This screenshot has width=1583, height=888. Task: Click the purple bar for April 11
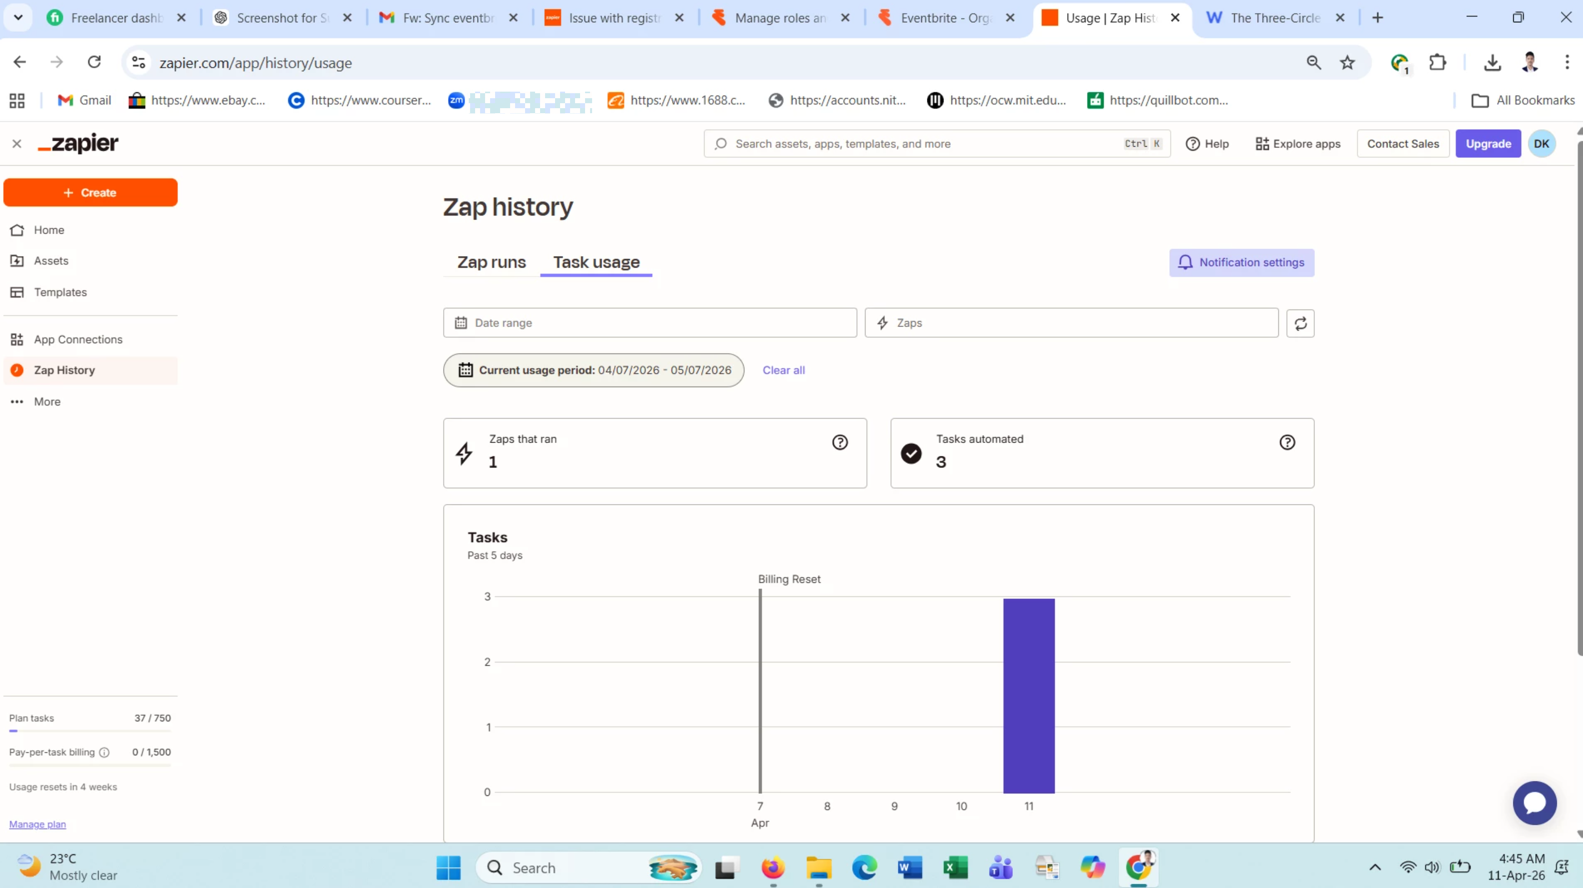[1028, 695]
